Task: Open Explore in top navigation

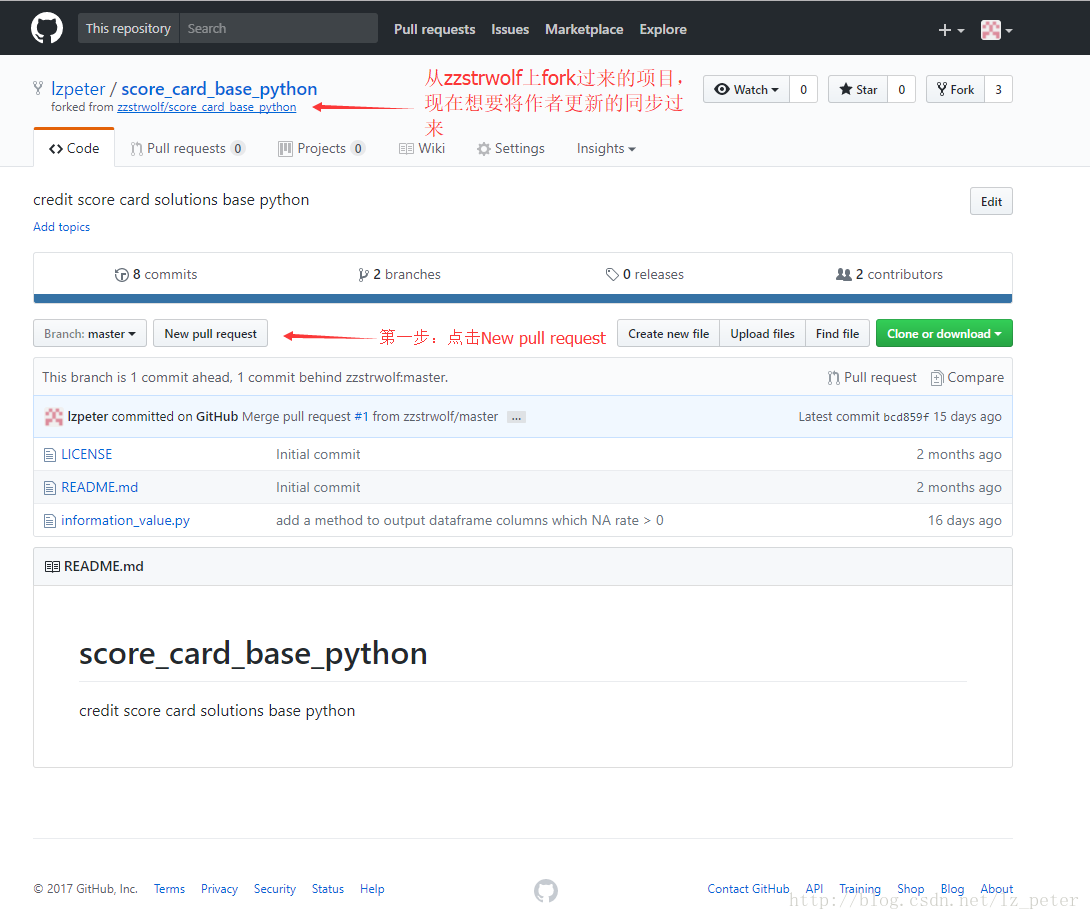Action: (x=663, y=29)
